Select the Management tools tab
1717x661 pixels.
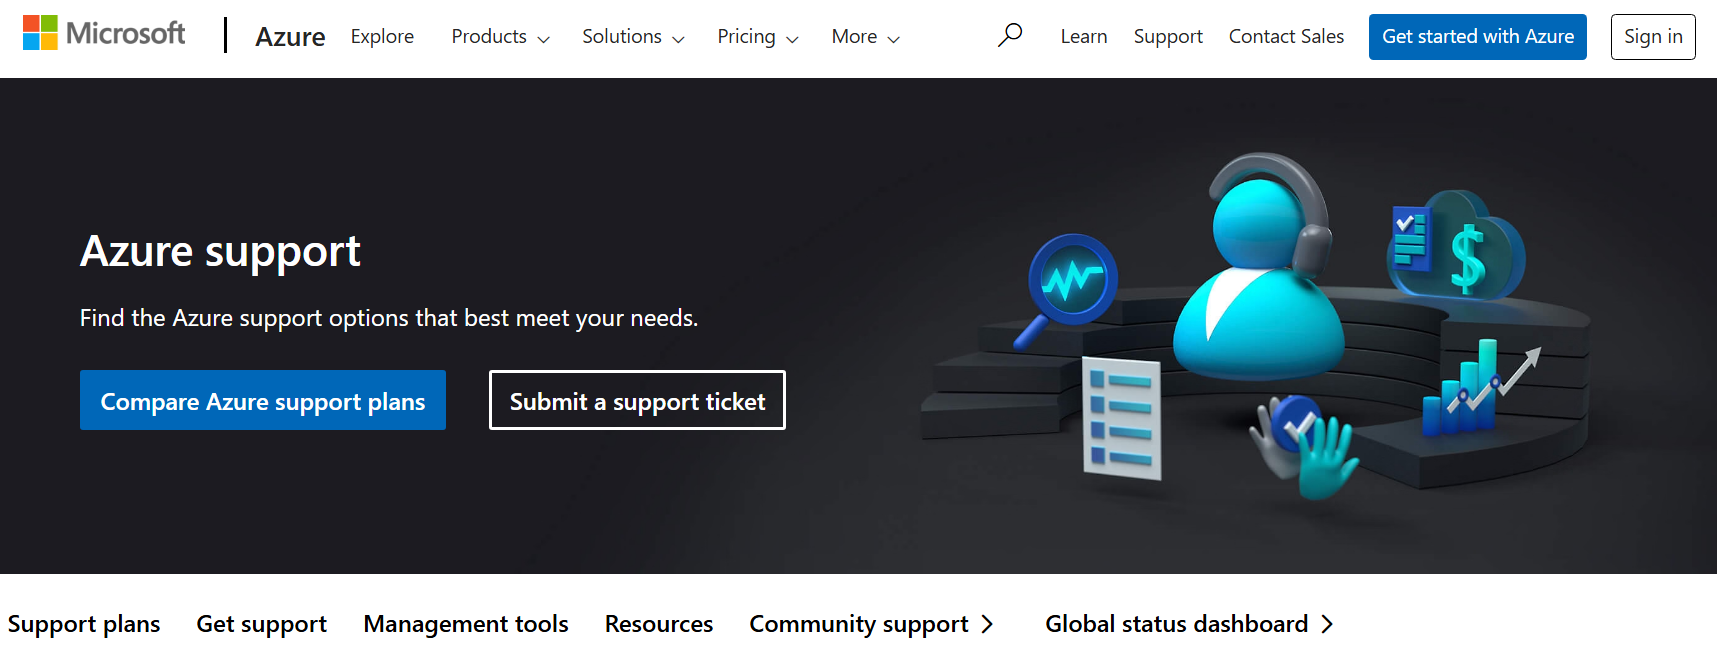(466, 624)
